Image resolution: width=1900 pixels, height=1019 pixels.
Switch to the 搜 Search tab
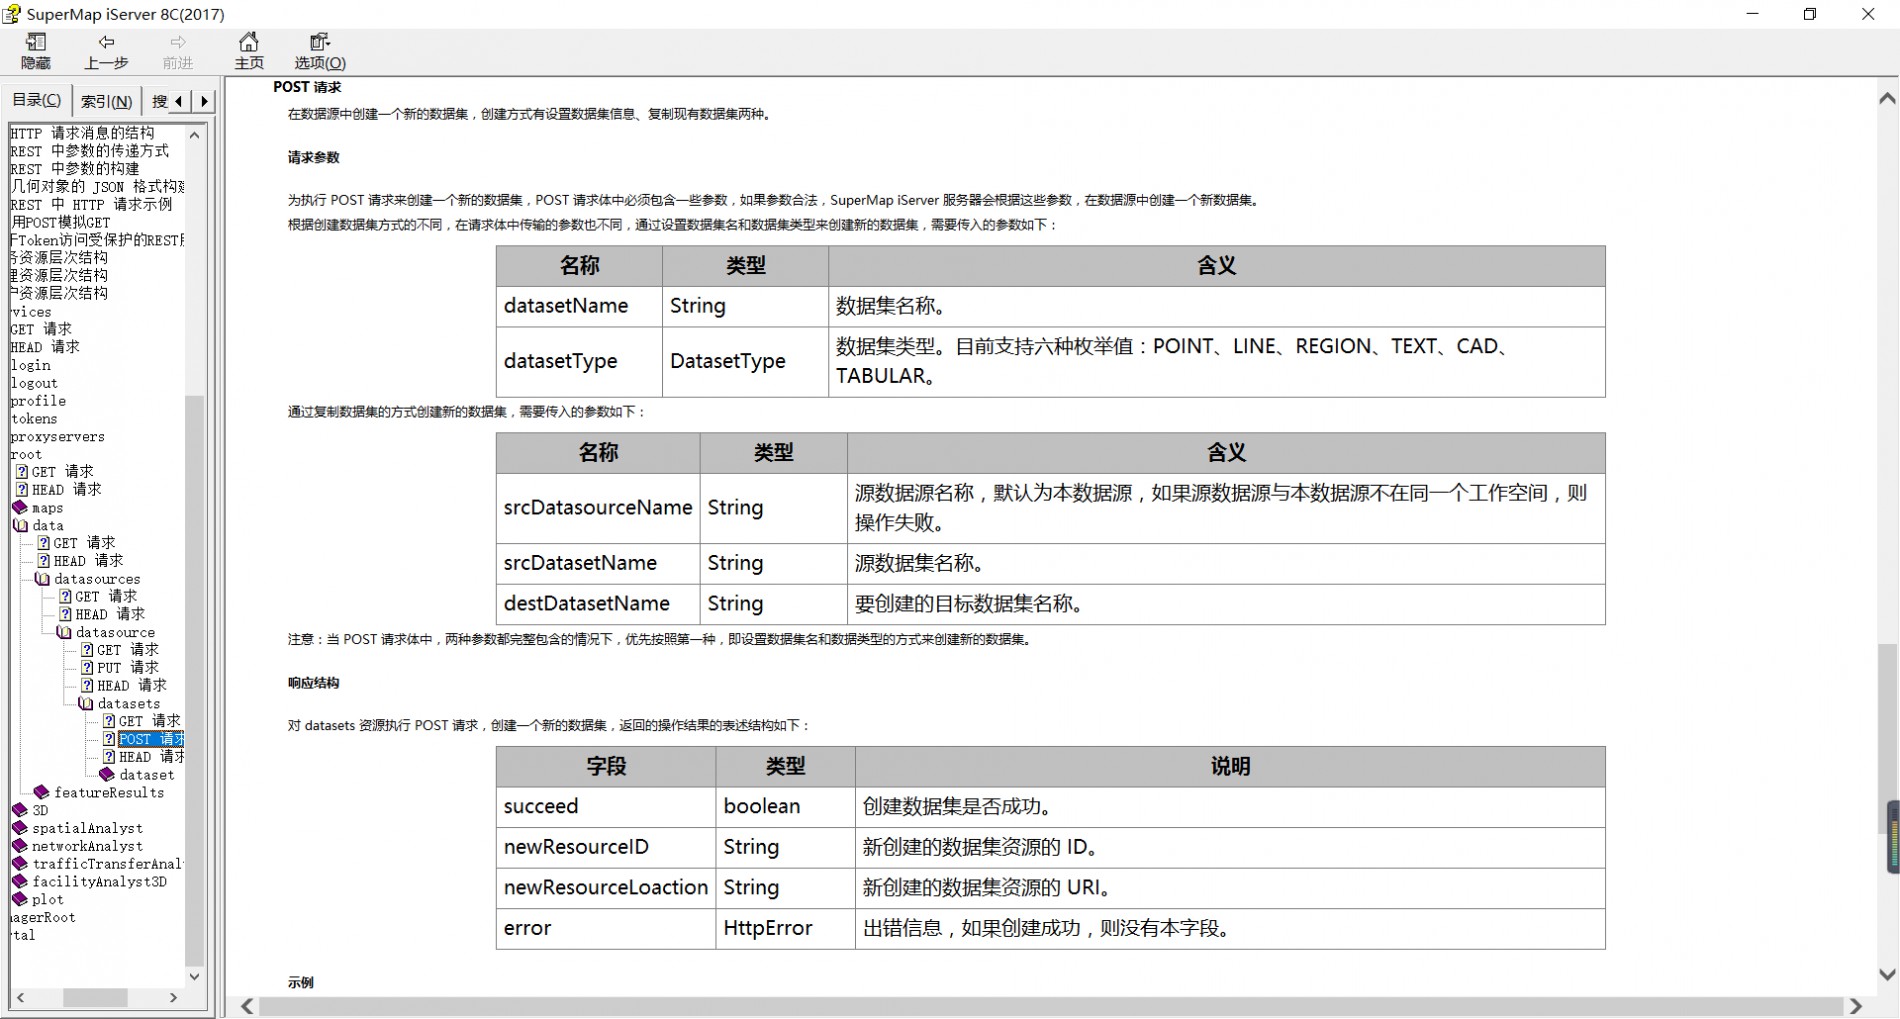tap(159, 101)
